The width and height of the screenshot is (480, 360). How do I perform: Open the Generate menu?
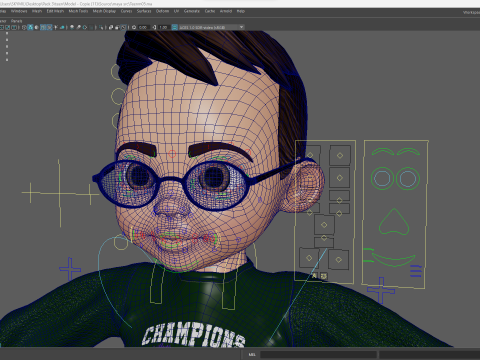[192, 11]
